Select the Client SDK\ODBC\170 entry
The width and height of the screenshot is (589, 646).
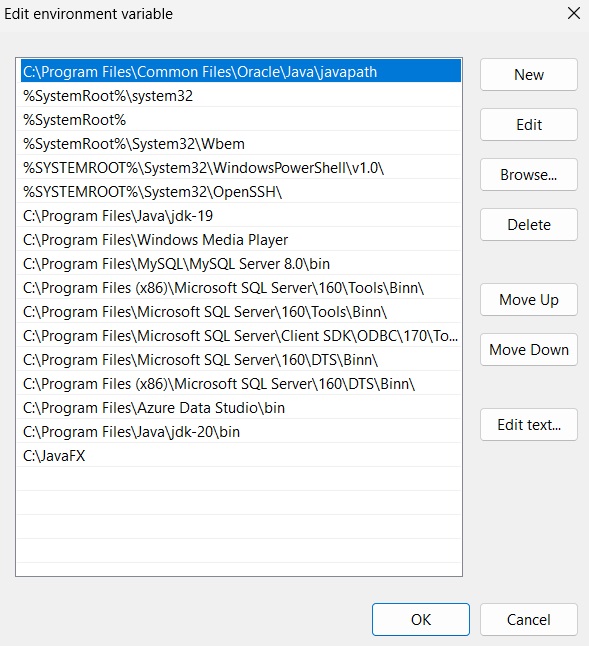point(241,335)
